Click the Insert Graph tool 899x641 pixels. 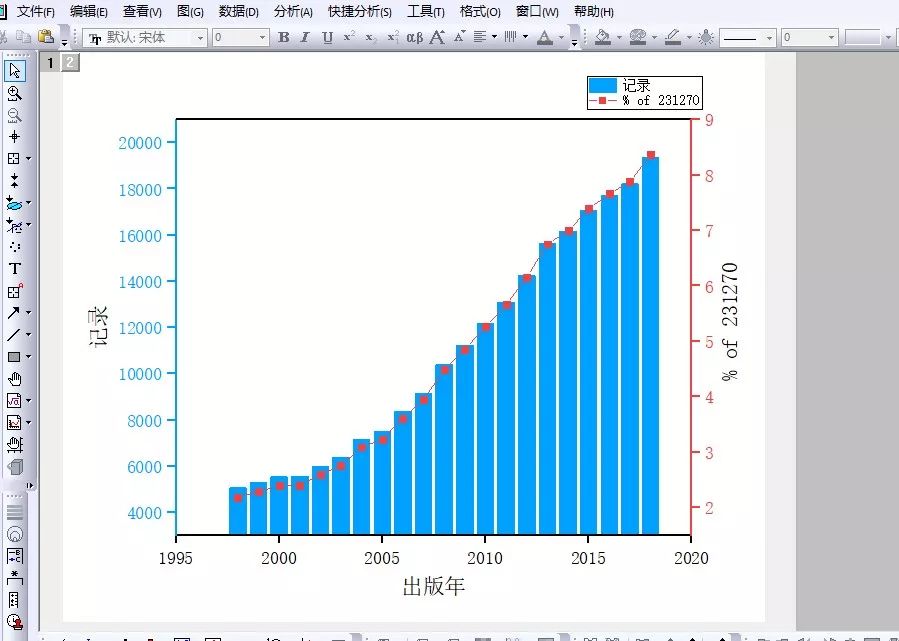[x=14, y=423]
